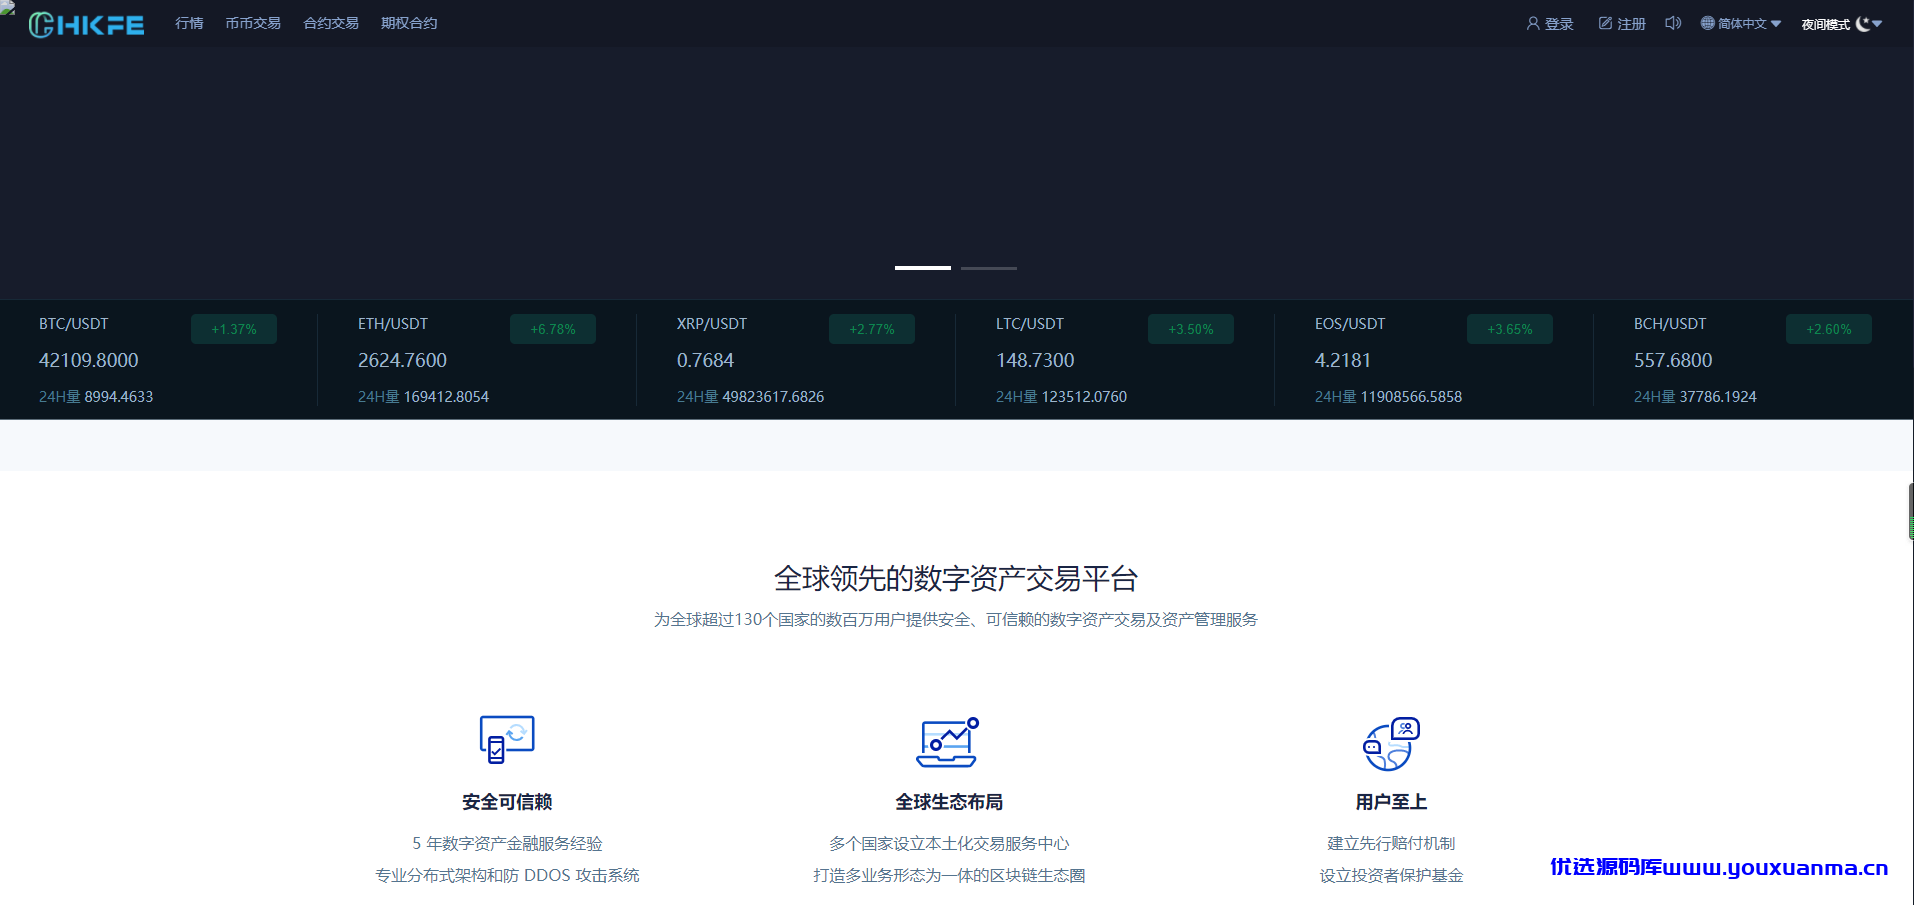Click the 用户至上 feature title
Viewport: 1914px width, 905px height.
pos(1391,802)
